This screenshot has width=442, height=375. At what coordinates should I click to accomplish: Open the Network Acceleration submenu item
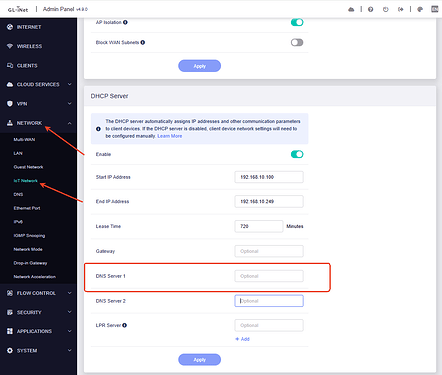pos(35,277)
